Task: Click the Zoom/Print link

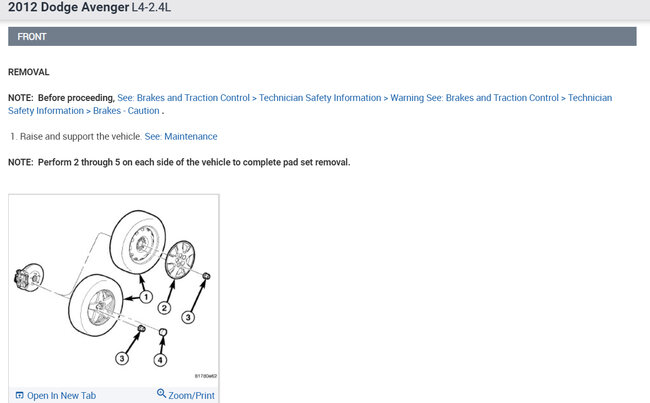Action: pyautogui.click(x=191, y=396)
